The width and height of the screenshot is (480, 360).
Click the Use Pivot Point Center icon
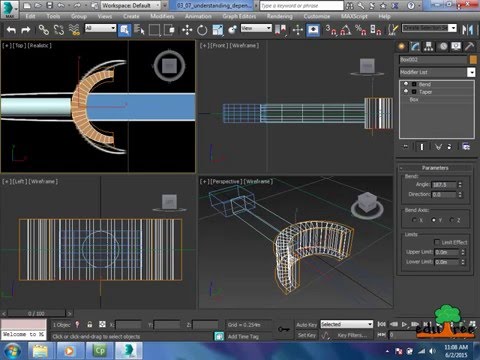coord(281,30)
